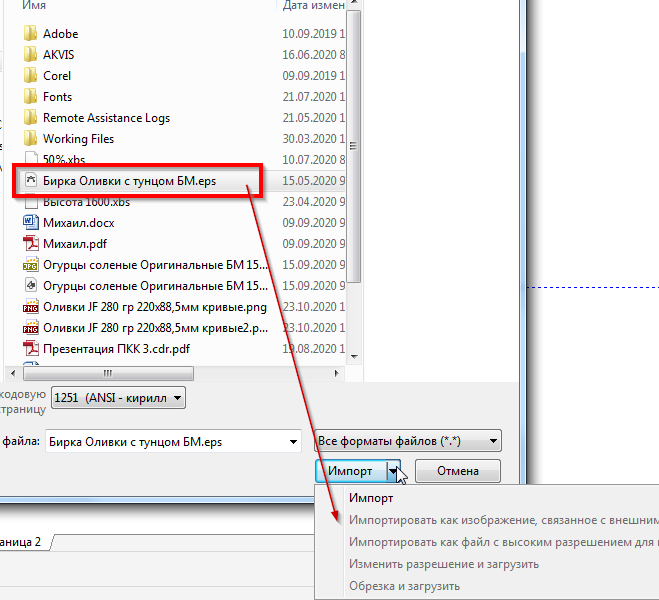Choose Импортировать как файл с высоким разрешением
Screen dimensions: 659x600
(x=503, y=542)
